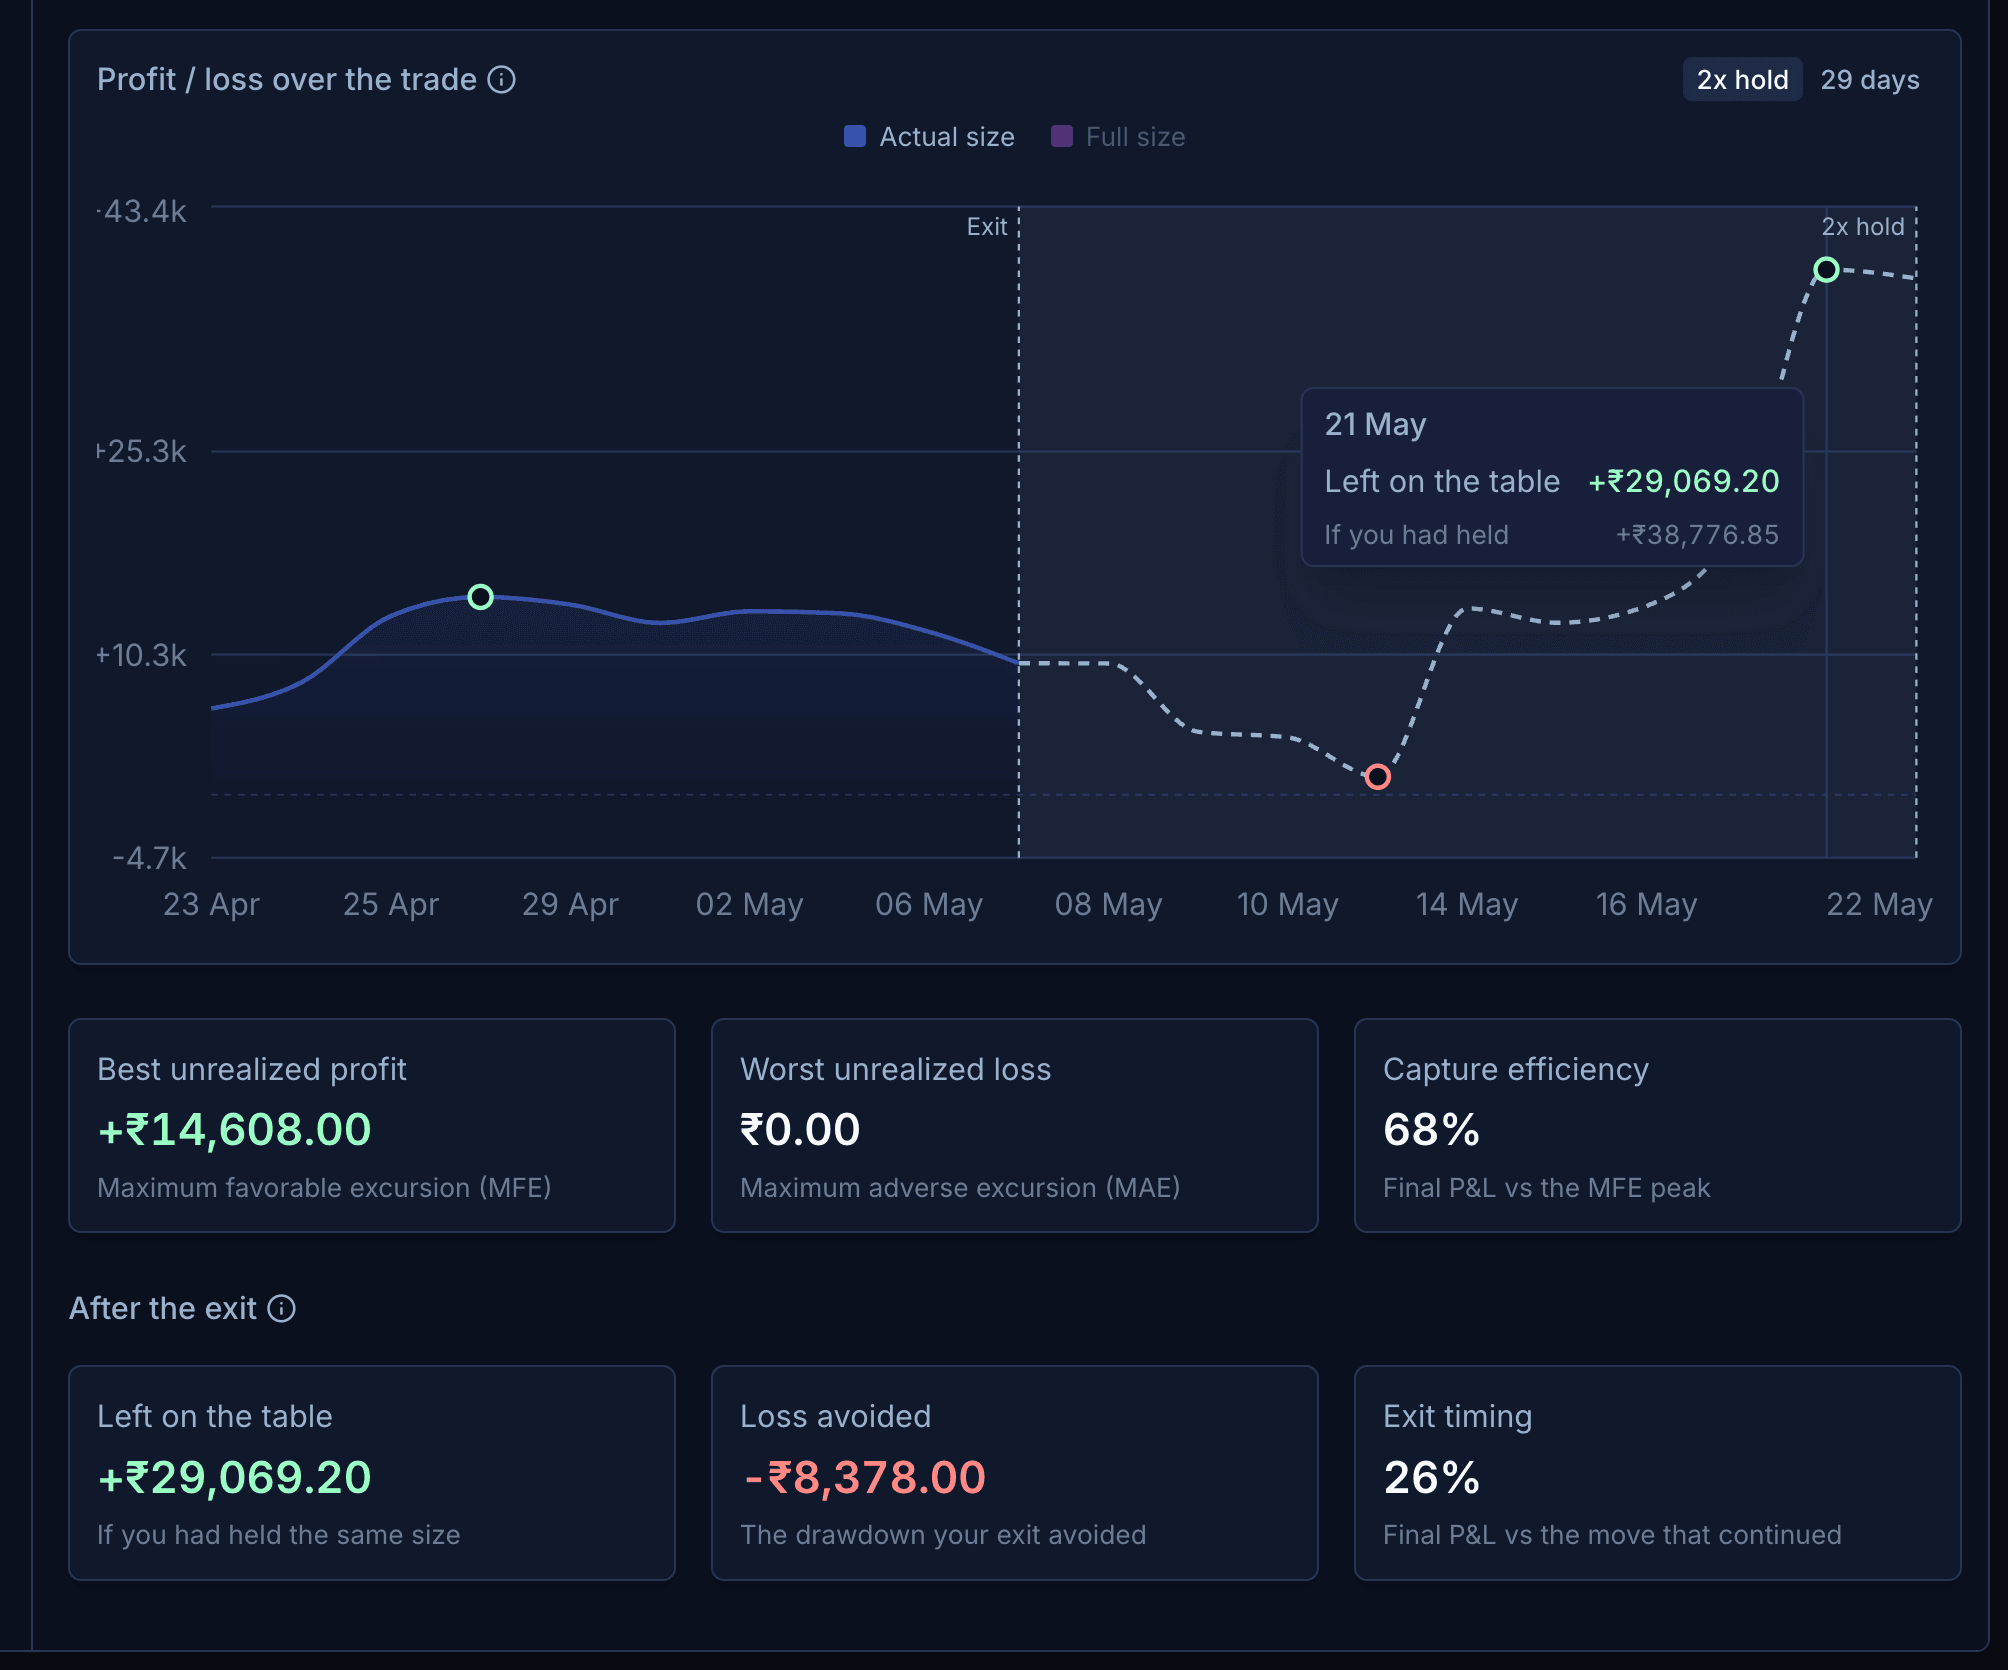Click the 2x hold label inside chart
This screenshot has width=2008, height=1670.
click(x=1862, y=227)
